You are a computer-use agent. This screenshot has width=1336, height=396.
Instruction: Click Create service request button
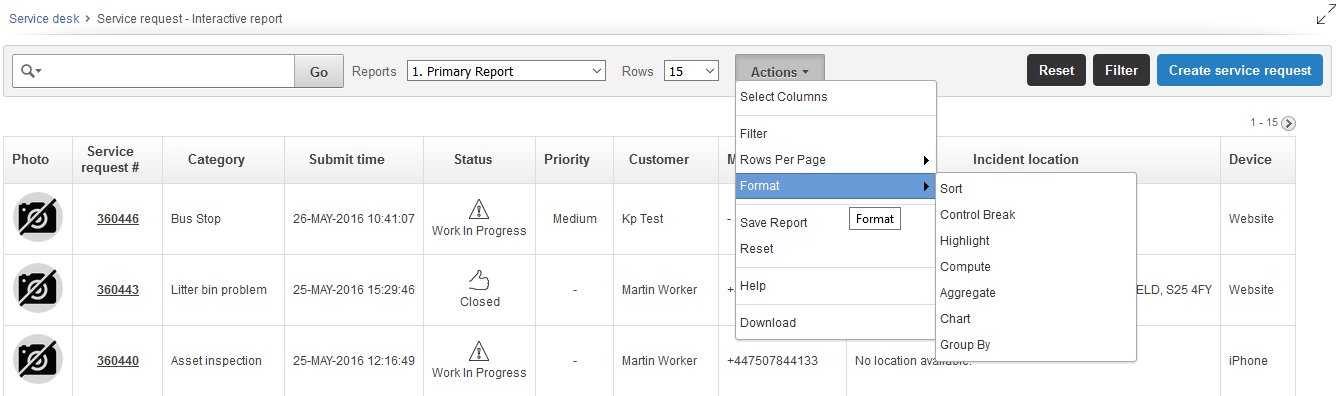tap(1240, 70)
